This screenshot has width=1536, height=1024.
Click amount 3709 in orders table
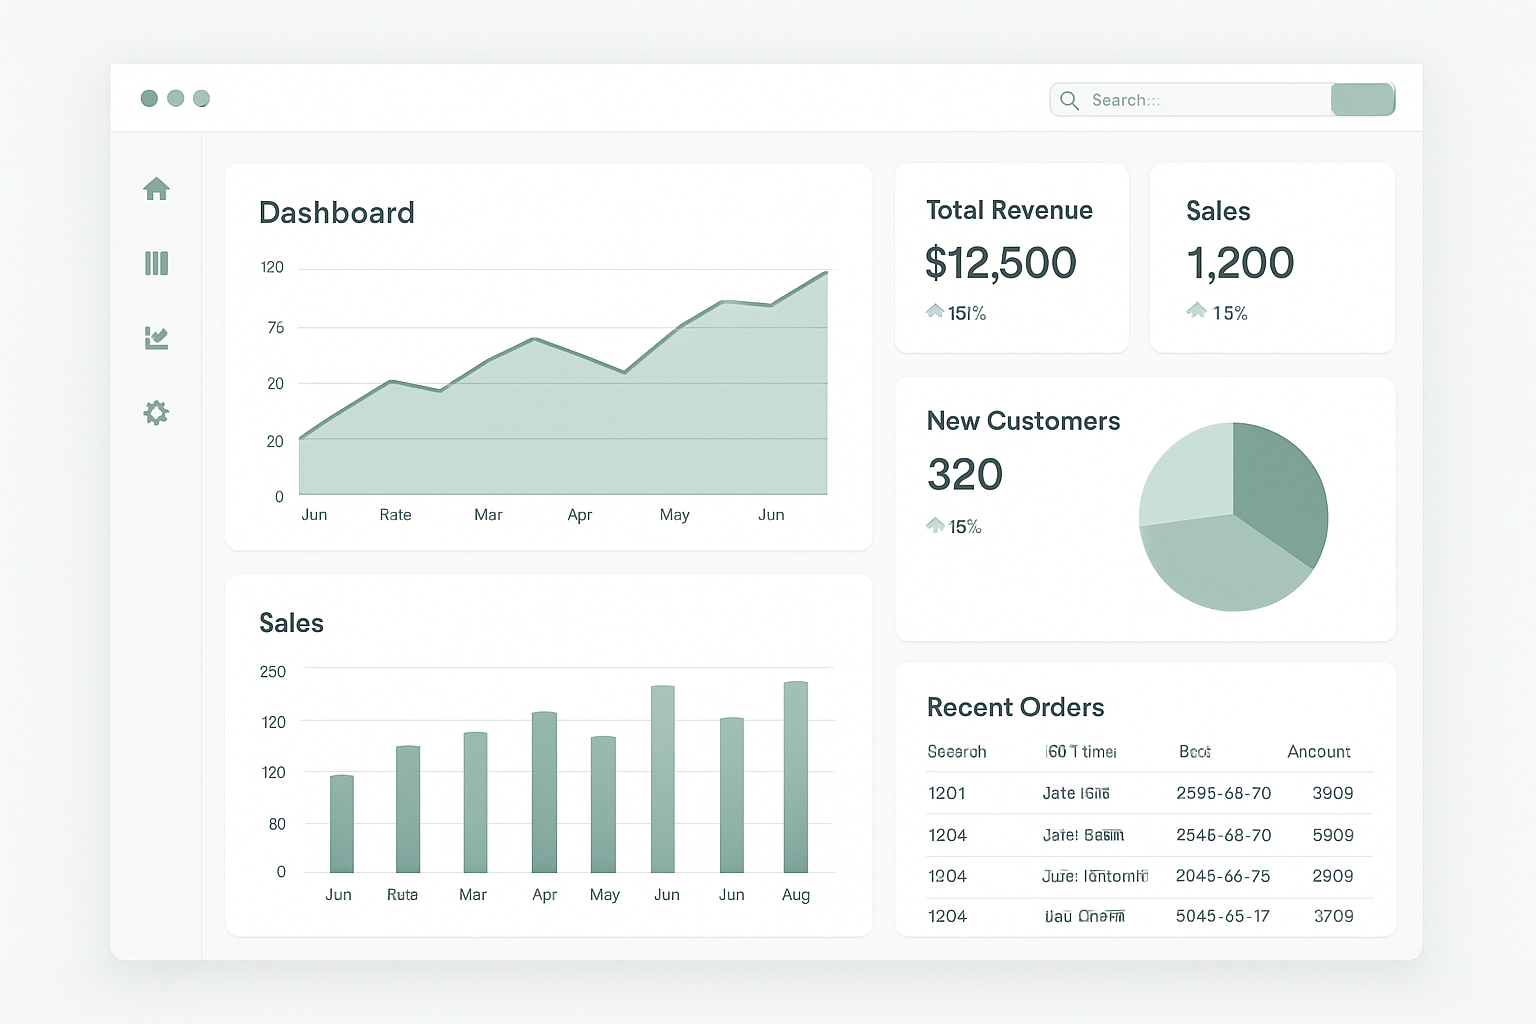[1334, 916]
